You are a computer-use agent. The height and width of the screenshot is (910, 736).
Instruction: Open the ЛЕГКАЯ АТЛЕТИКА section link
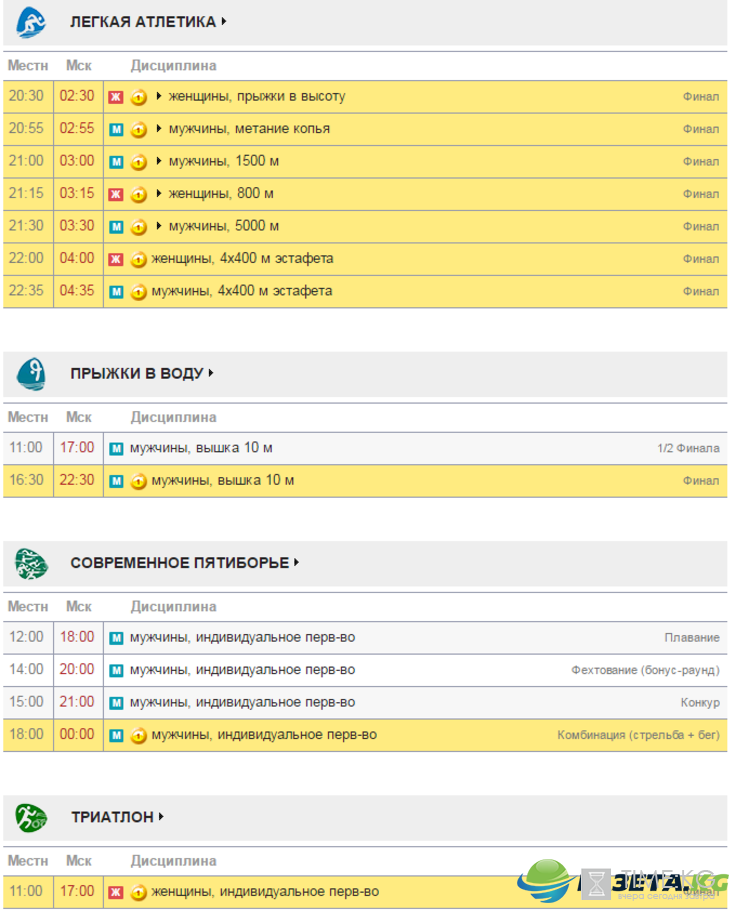pyautogui.click(x=143, y=22)
